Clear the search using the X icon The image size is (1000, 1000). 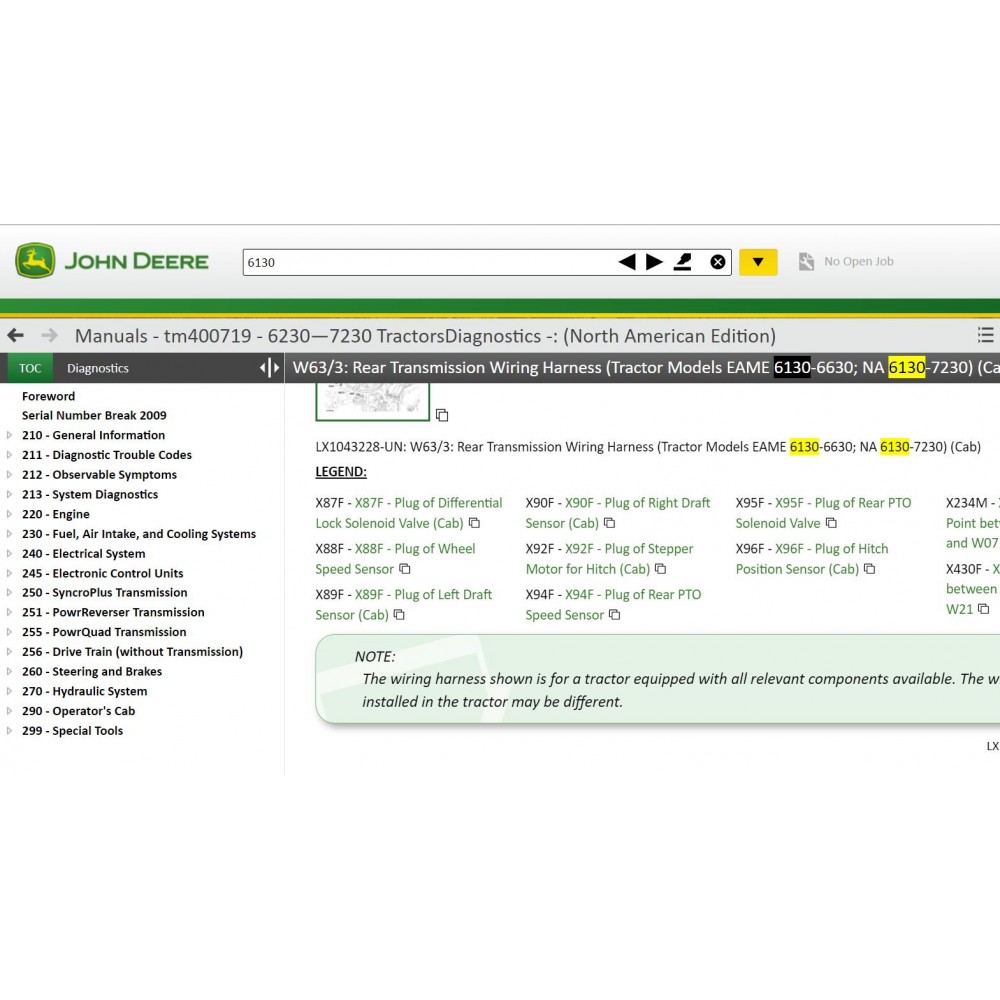(718, 261)
